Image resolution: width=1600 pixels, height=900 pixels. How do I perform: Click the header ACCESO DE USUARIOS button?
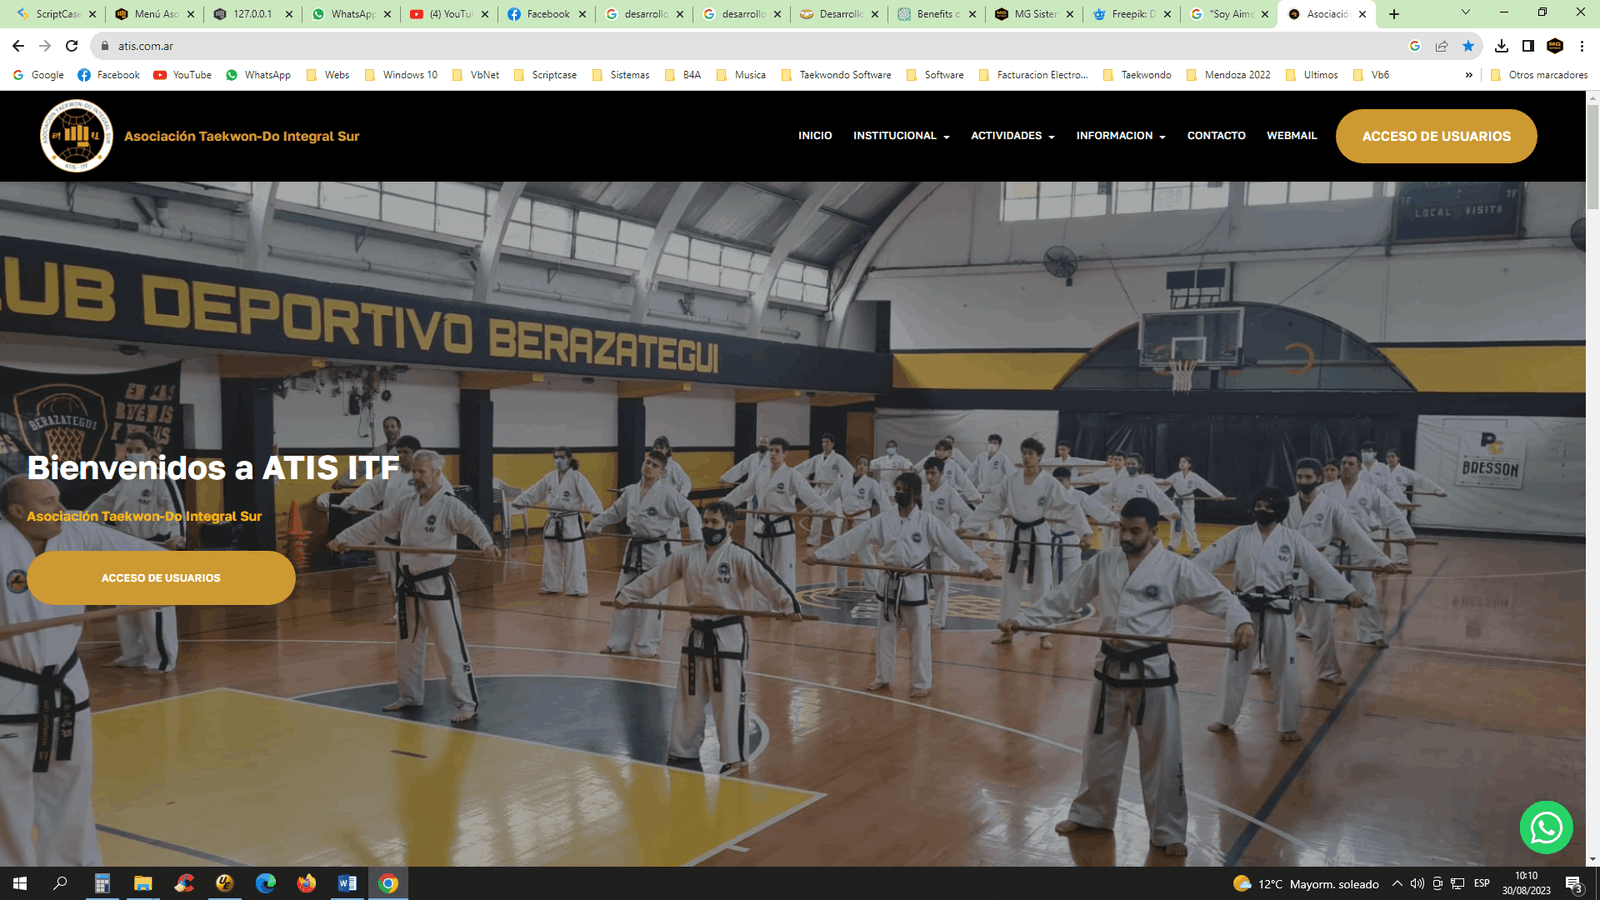[1436, 136]
